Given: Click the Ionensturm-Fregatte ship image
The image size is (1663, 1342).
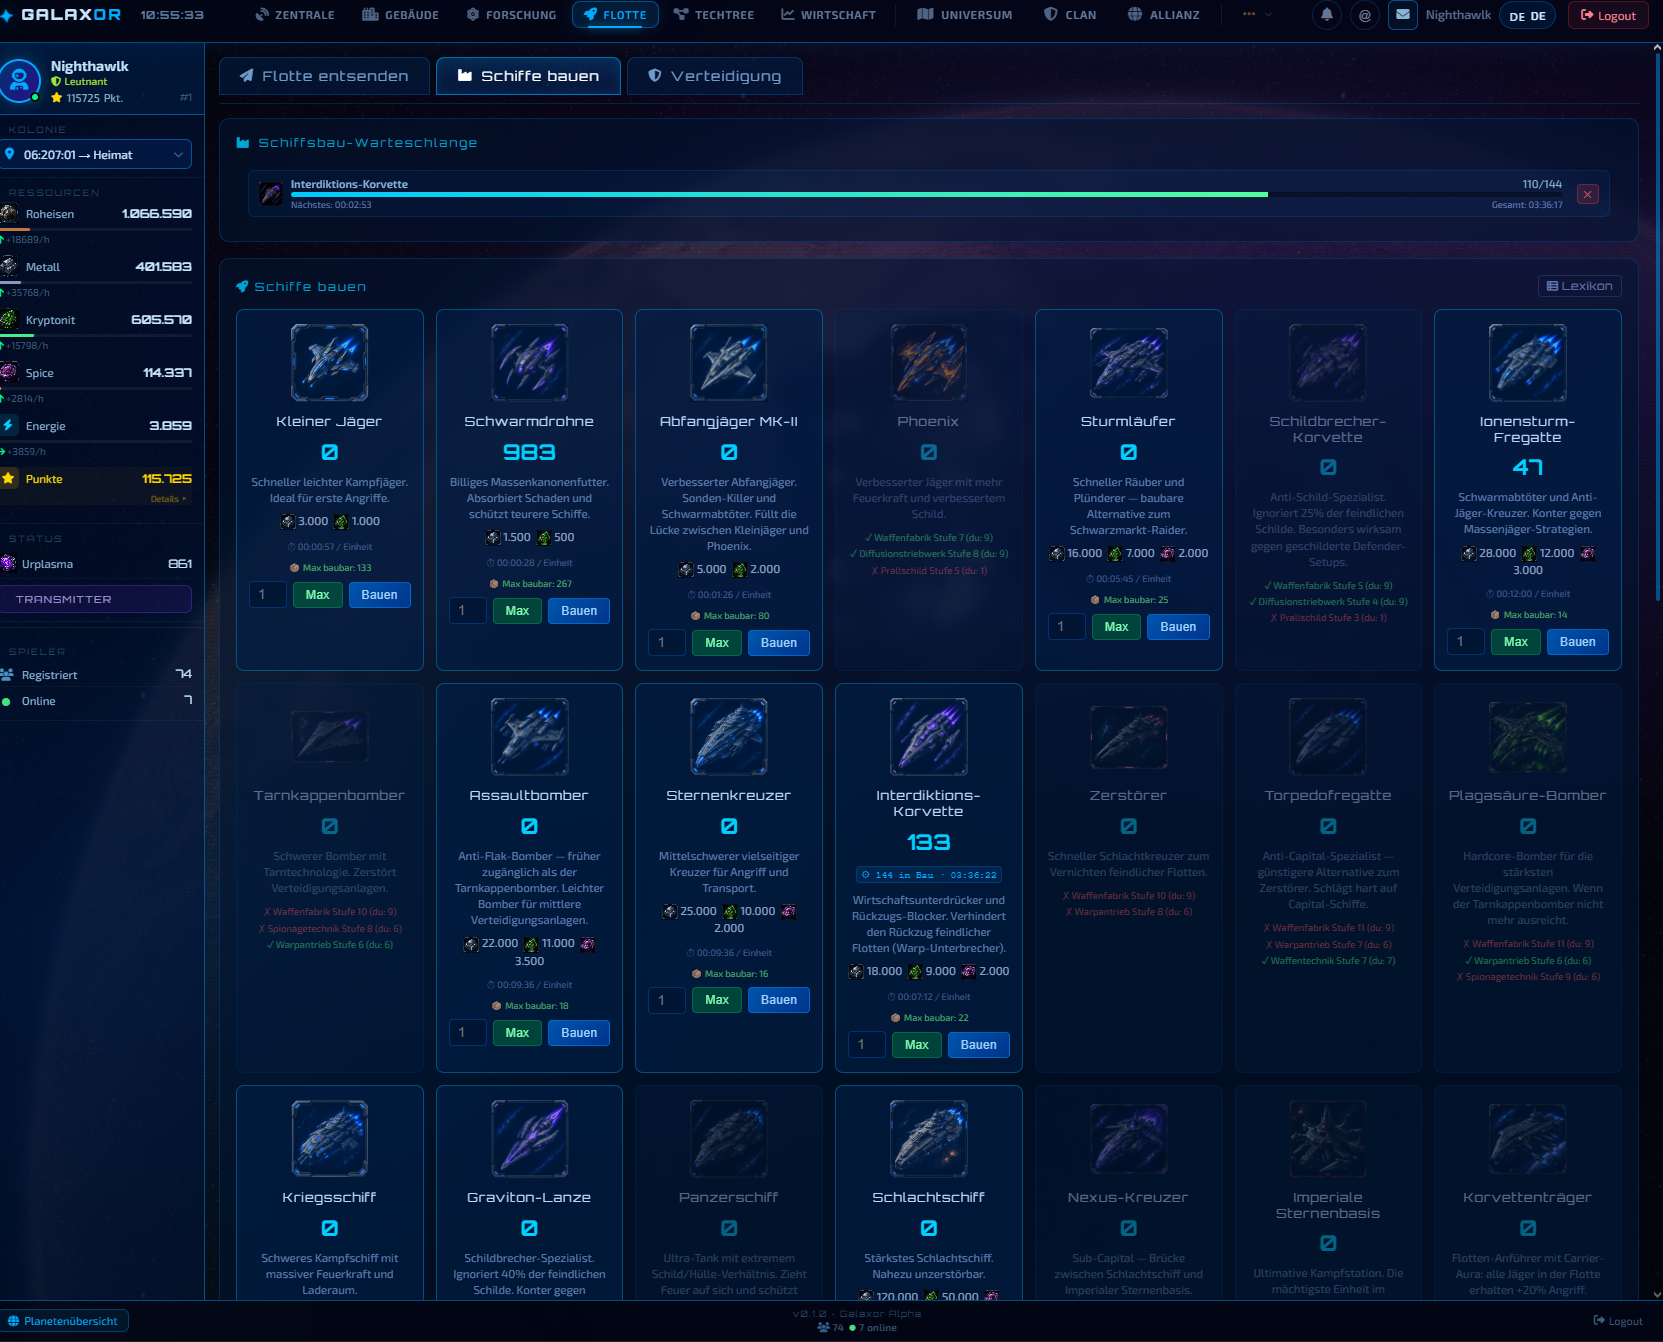Looking at the screenshot, I should pos(1527,362).
